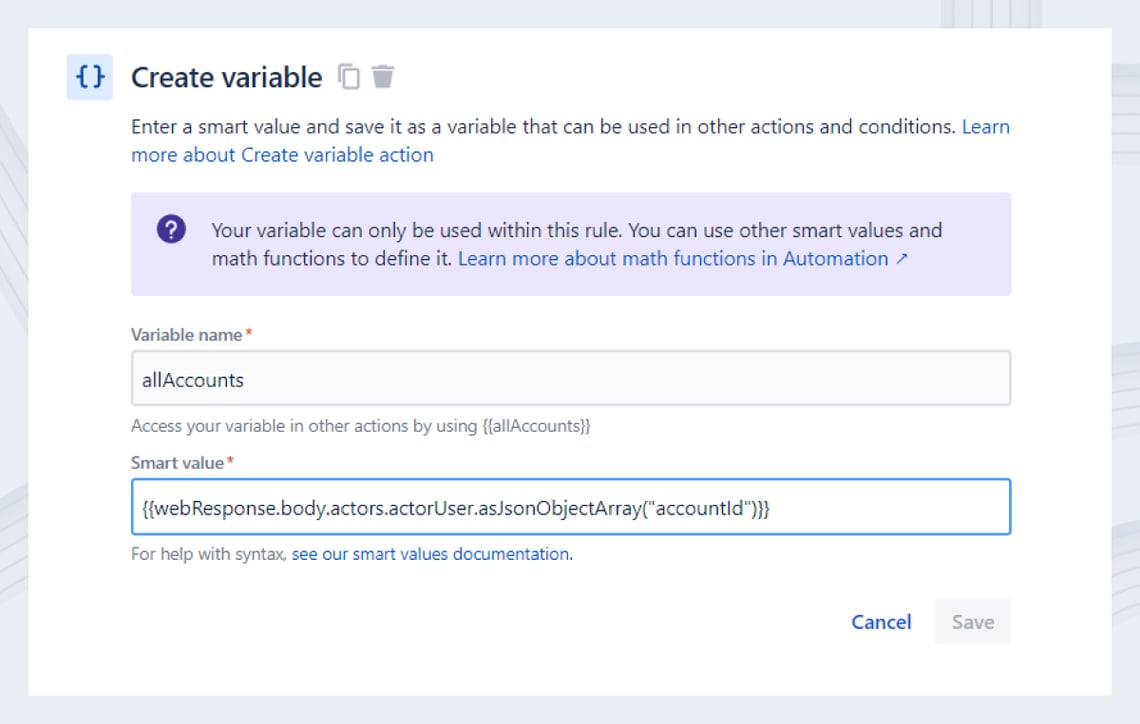This screenshot has width=1140, height=724.
Task: Click the trash can next to the copy icon
Action: tap(382, 75)
